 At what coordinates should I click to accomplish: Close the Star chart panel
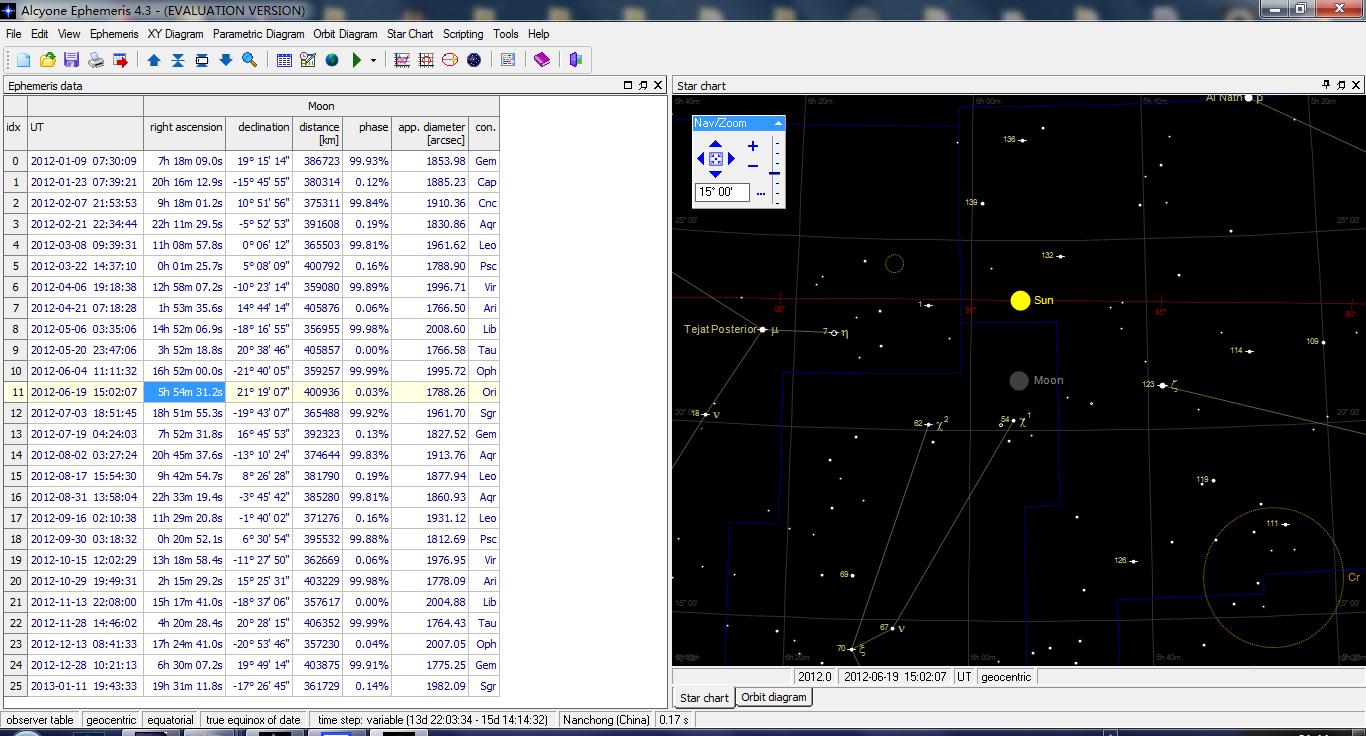pyautogui.click(x=1357, y=86)
